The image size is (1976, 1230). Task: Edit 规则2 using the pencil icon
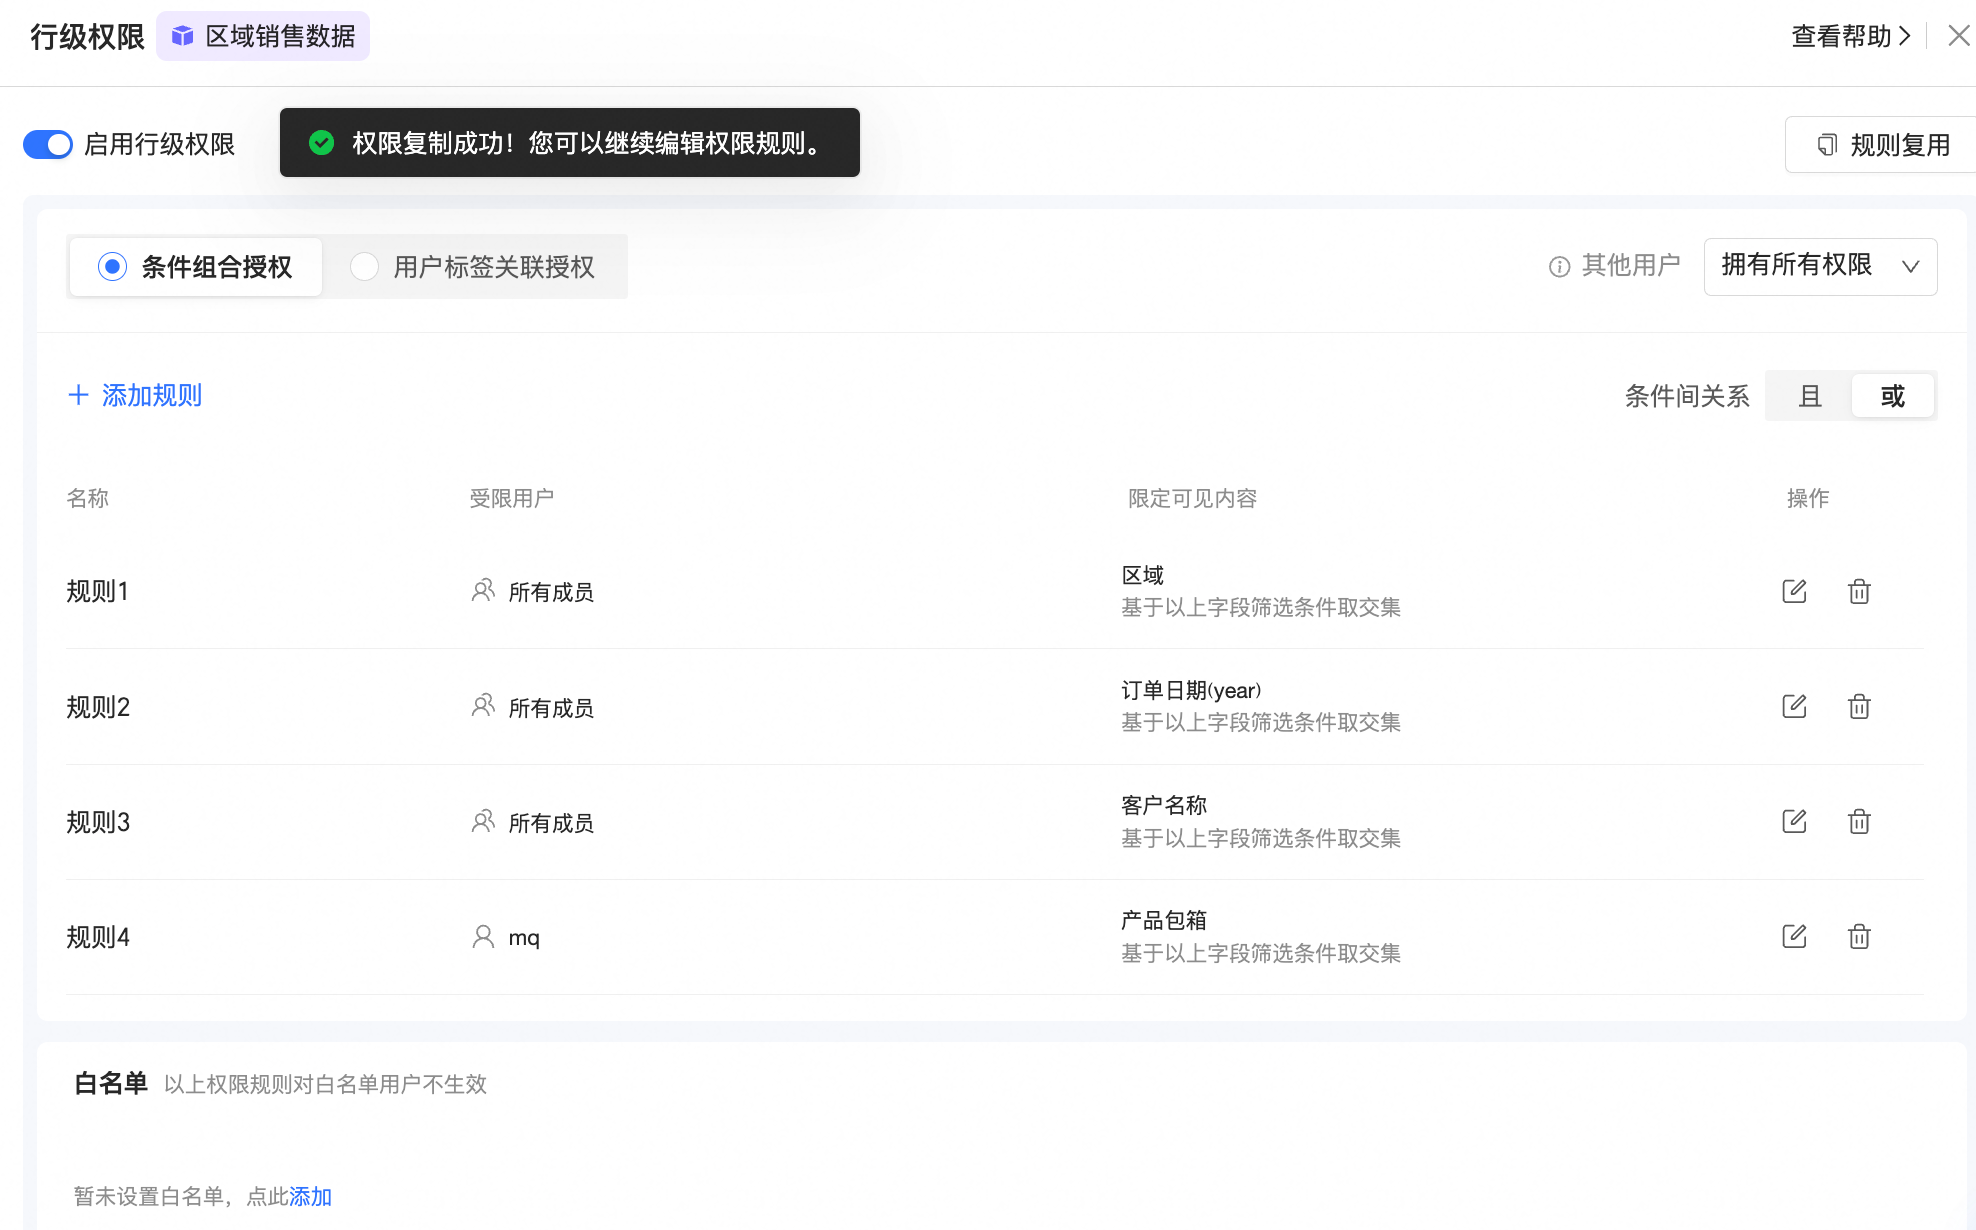point(1794,707)
